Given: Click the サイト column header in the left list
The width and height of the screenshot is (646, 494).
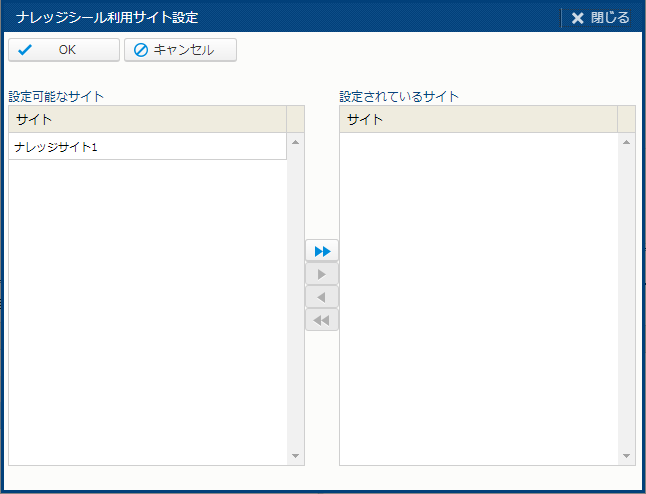Looking at the screenshot, I should pyautogui.click(x=148, y=120).
